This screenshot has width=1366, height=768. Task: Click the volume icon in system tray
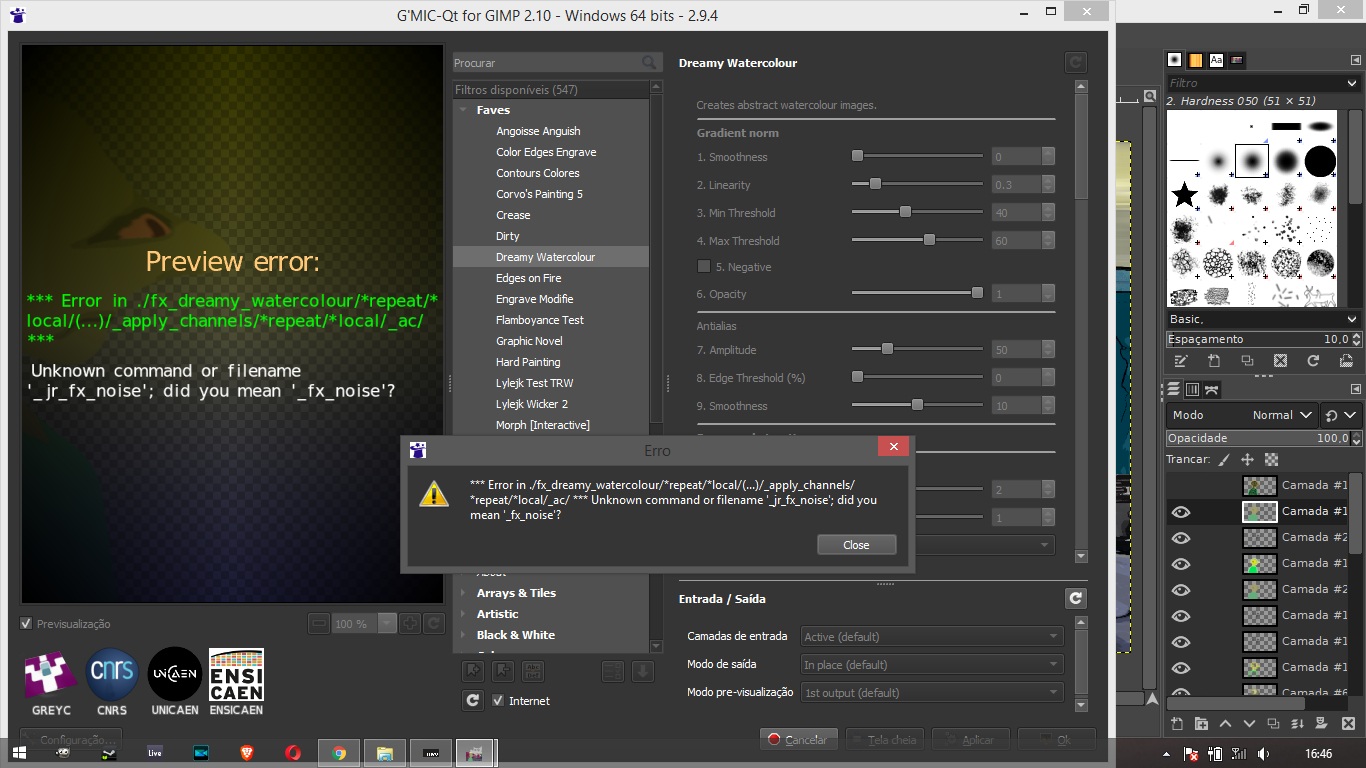pyautogui.click(x=1263, y=753)
